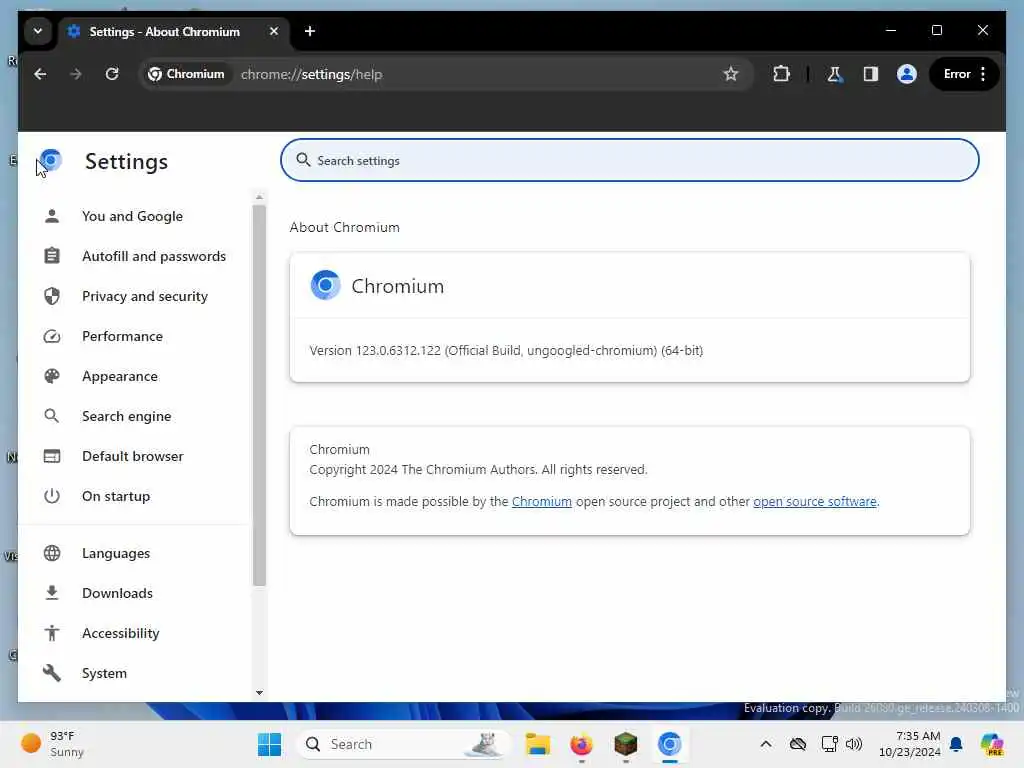Maximize the Chromium window
This screenshot has height=768, width=1024.
pos(936,30)
